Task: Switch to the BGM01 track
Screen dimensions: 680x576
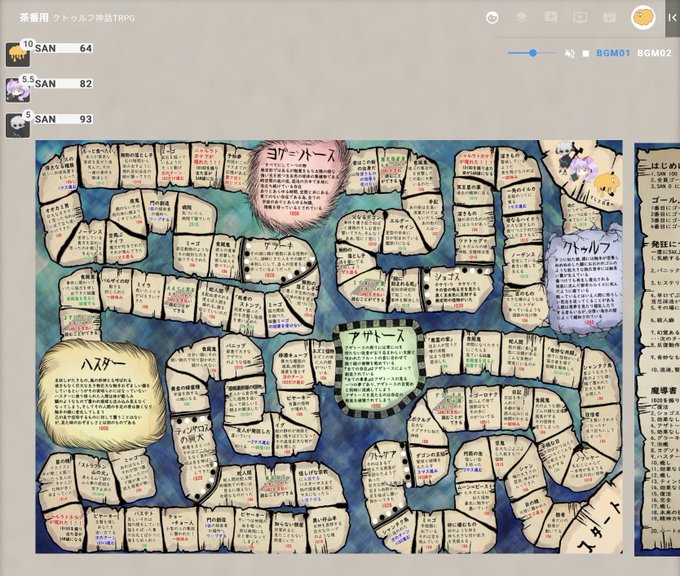Action: [613, 53]
